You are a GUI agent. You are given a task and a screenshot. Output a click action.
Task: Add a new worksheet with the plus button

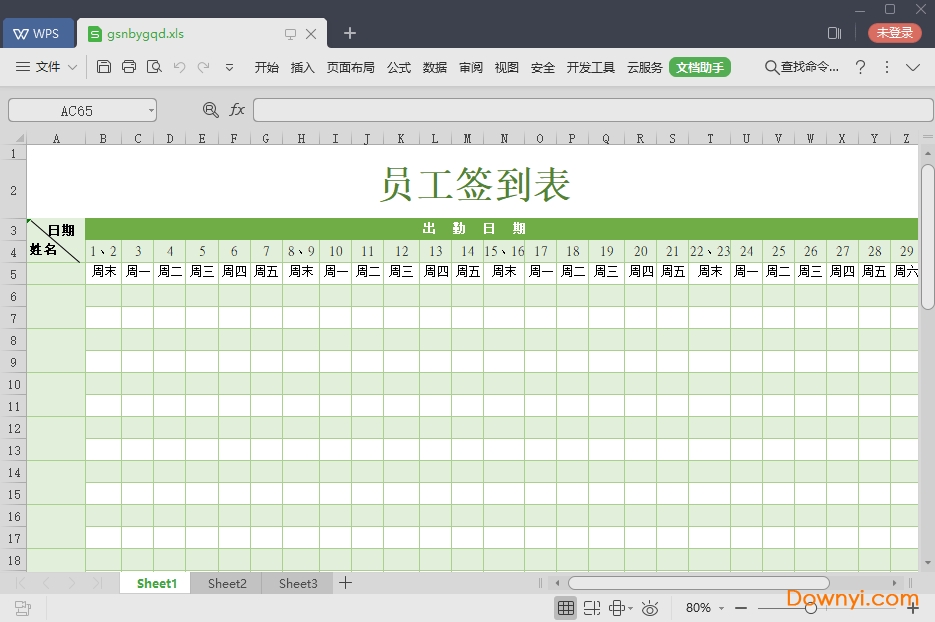[x=345, y=583]
